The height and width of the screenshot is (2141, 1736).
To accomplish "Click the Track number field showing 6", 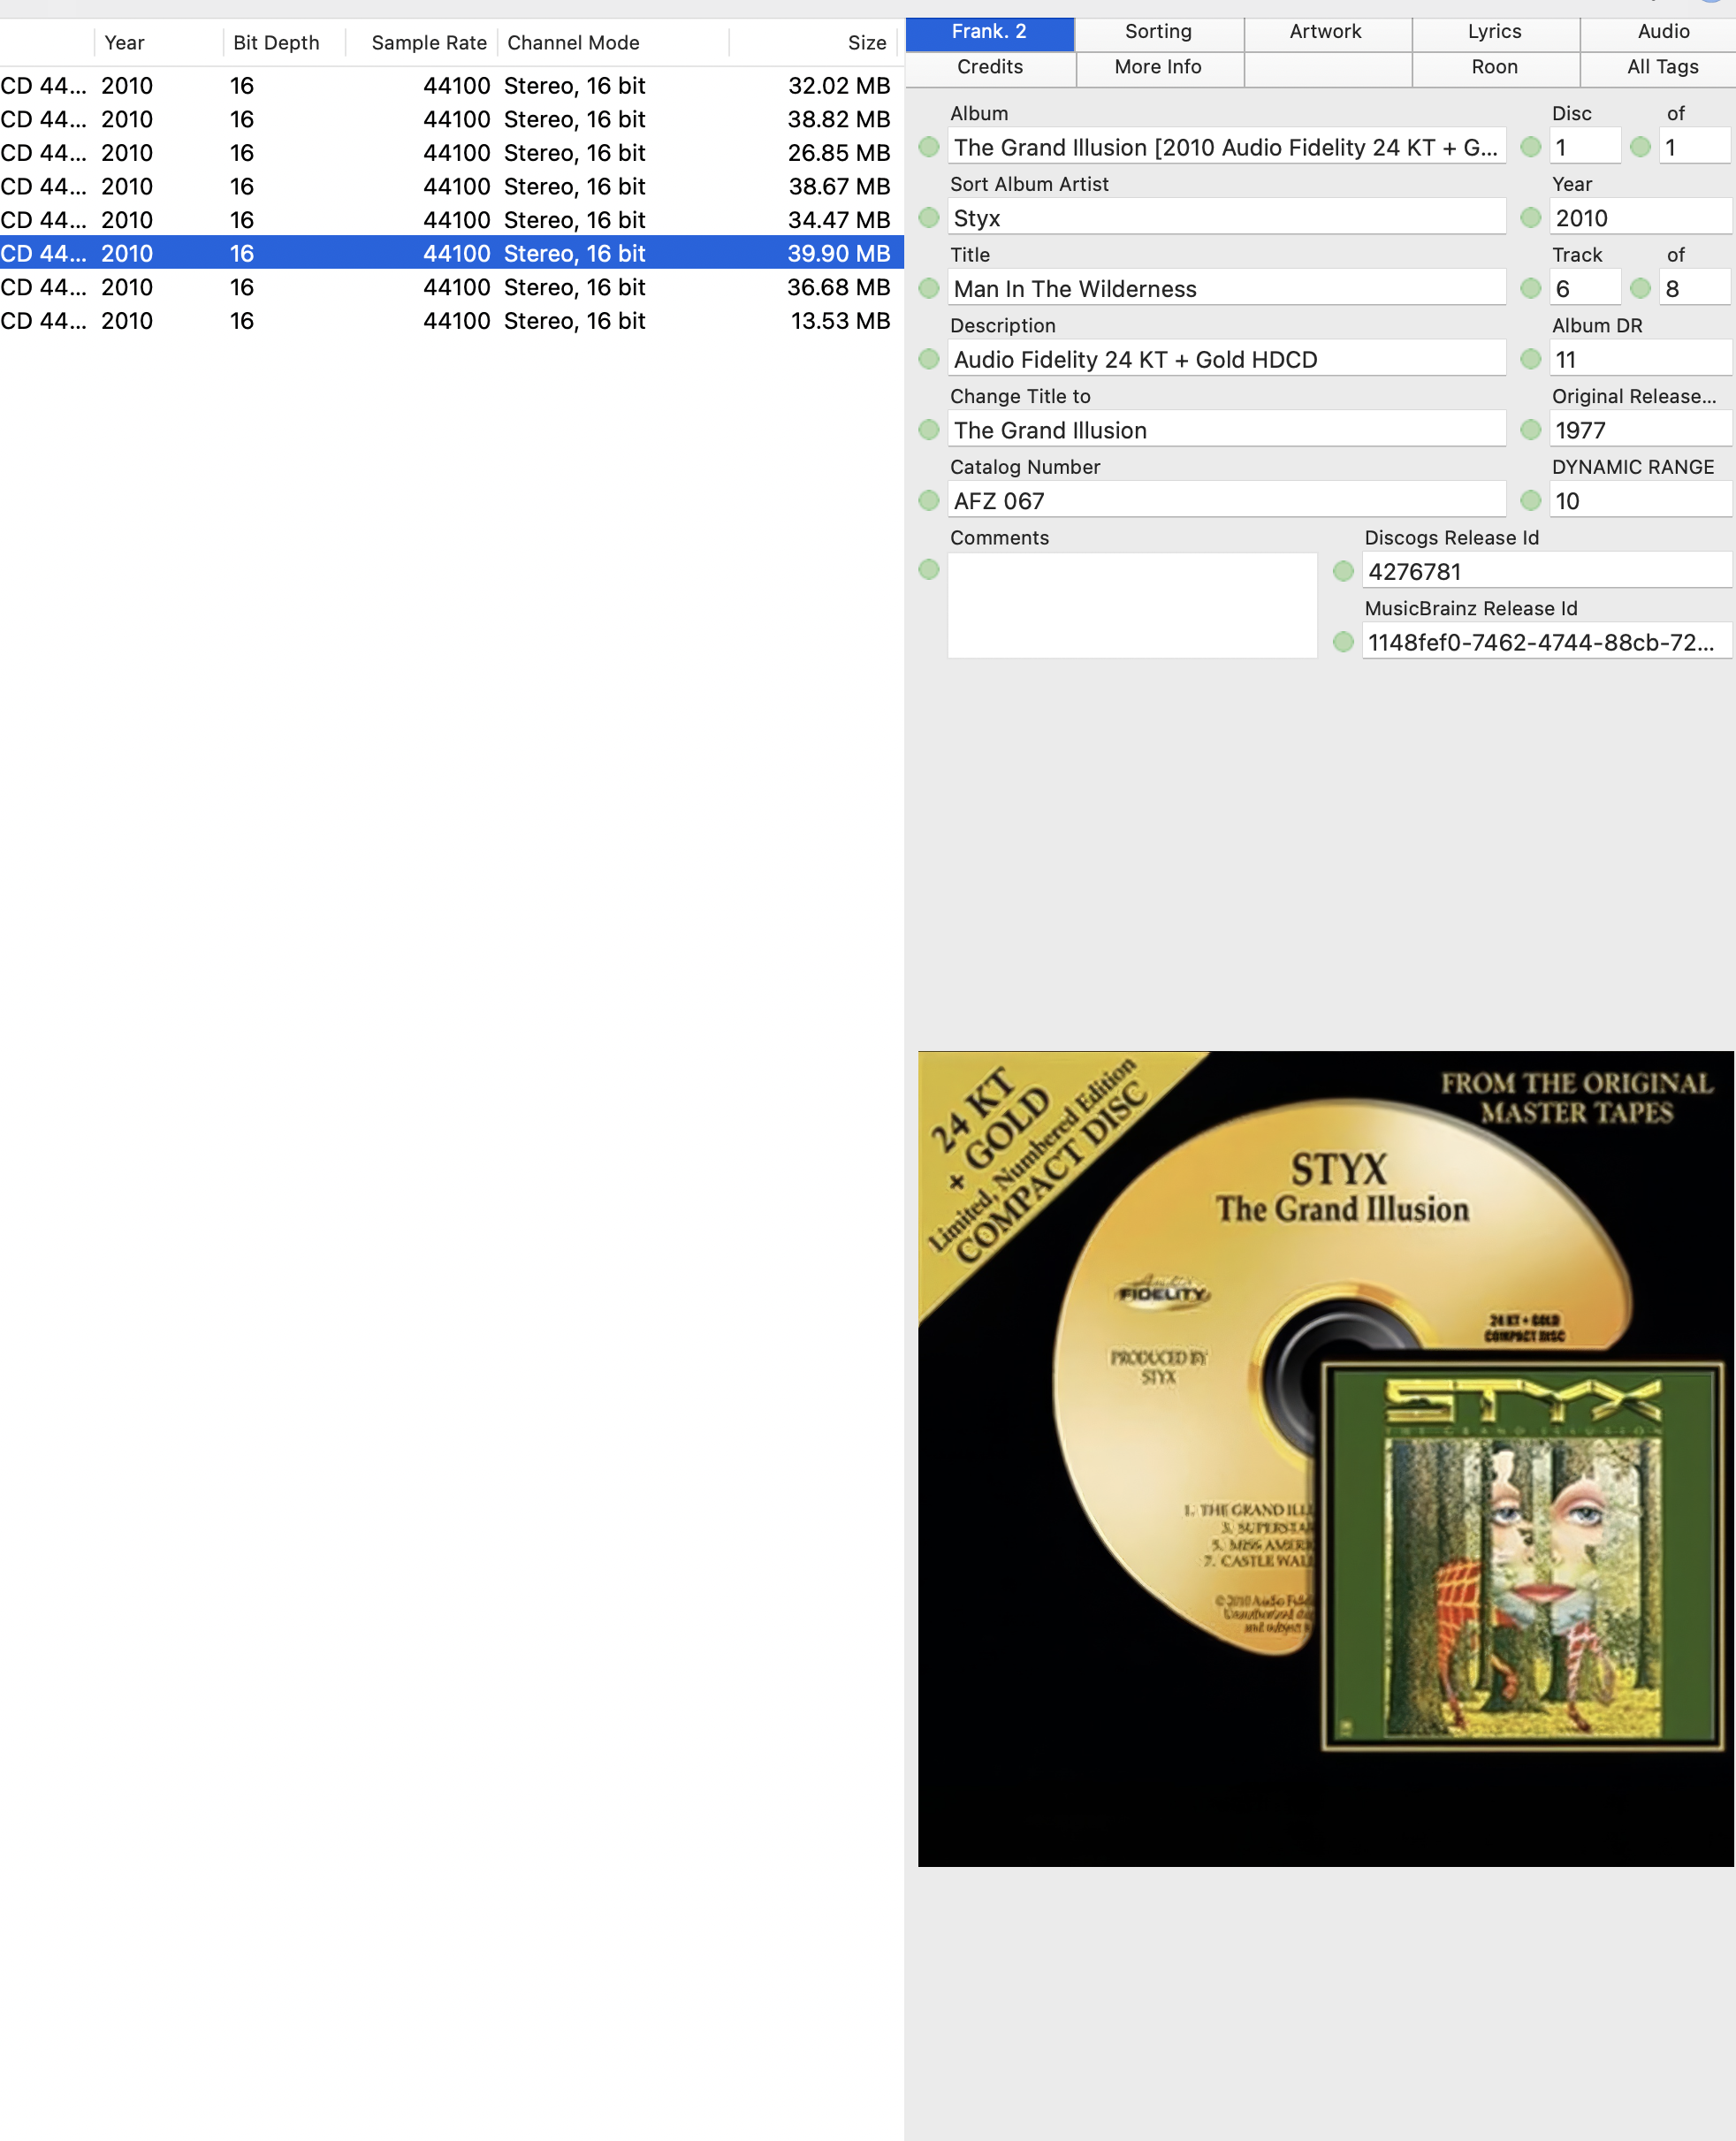I will tap(1585, 288).
